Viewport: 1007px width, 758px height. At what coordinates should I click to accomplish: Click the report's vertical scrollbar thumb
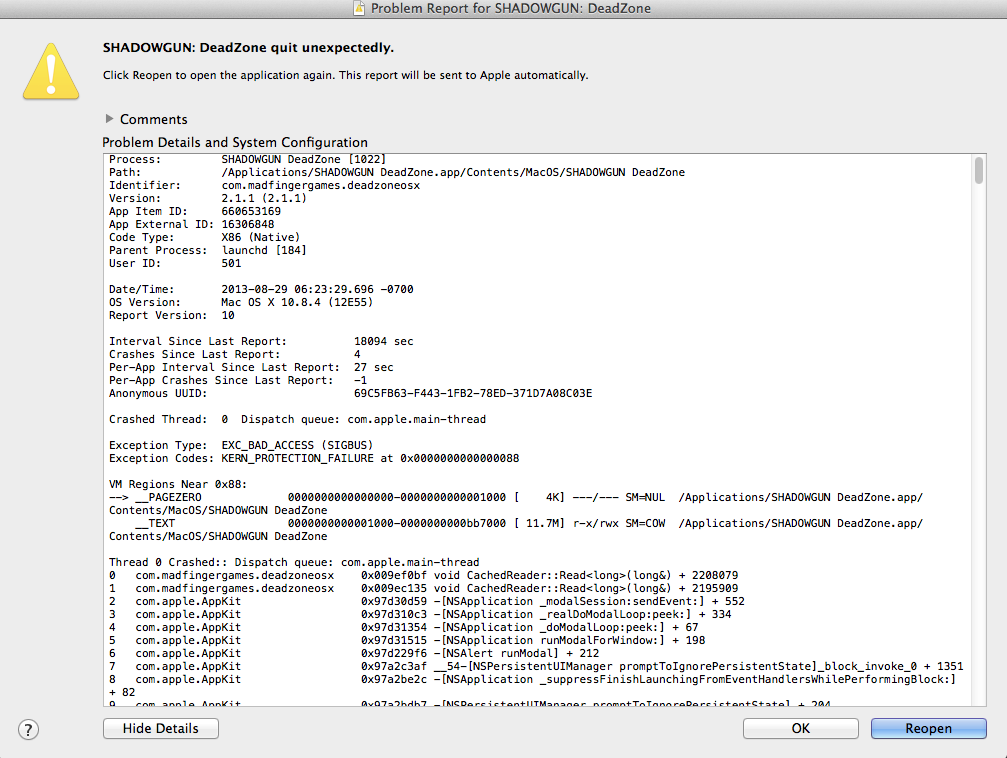tap(979, 170)
